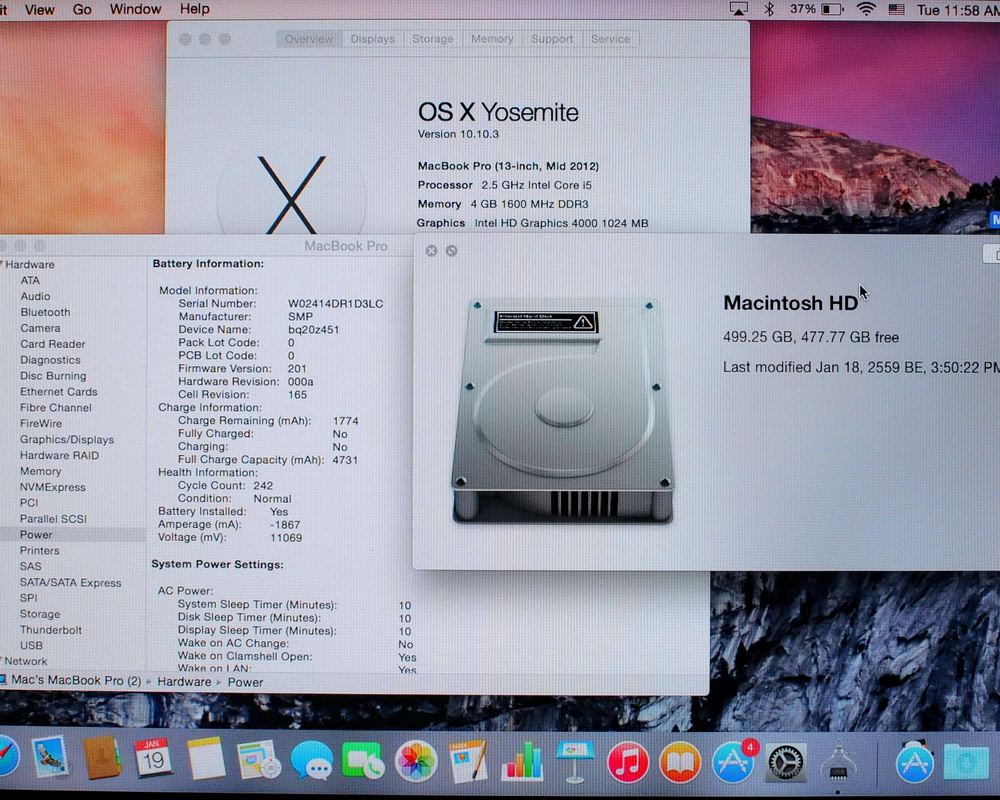Screen dimensions: 1000x800
Task: Open the View menu
Action: point(40,10)
